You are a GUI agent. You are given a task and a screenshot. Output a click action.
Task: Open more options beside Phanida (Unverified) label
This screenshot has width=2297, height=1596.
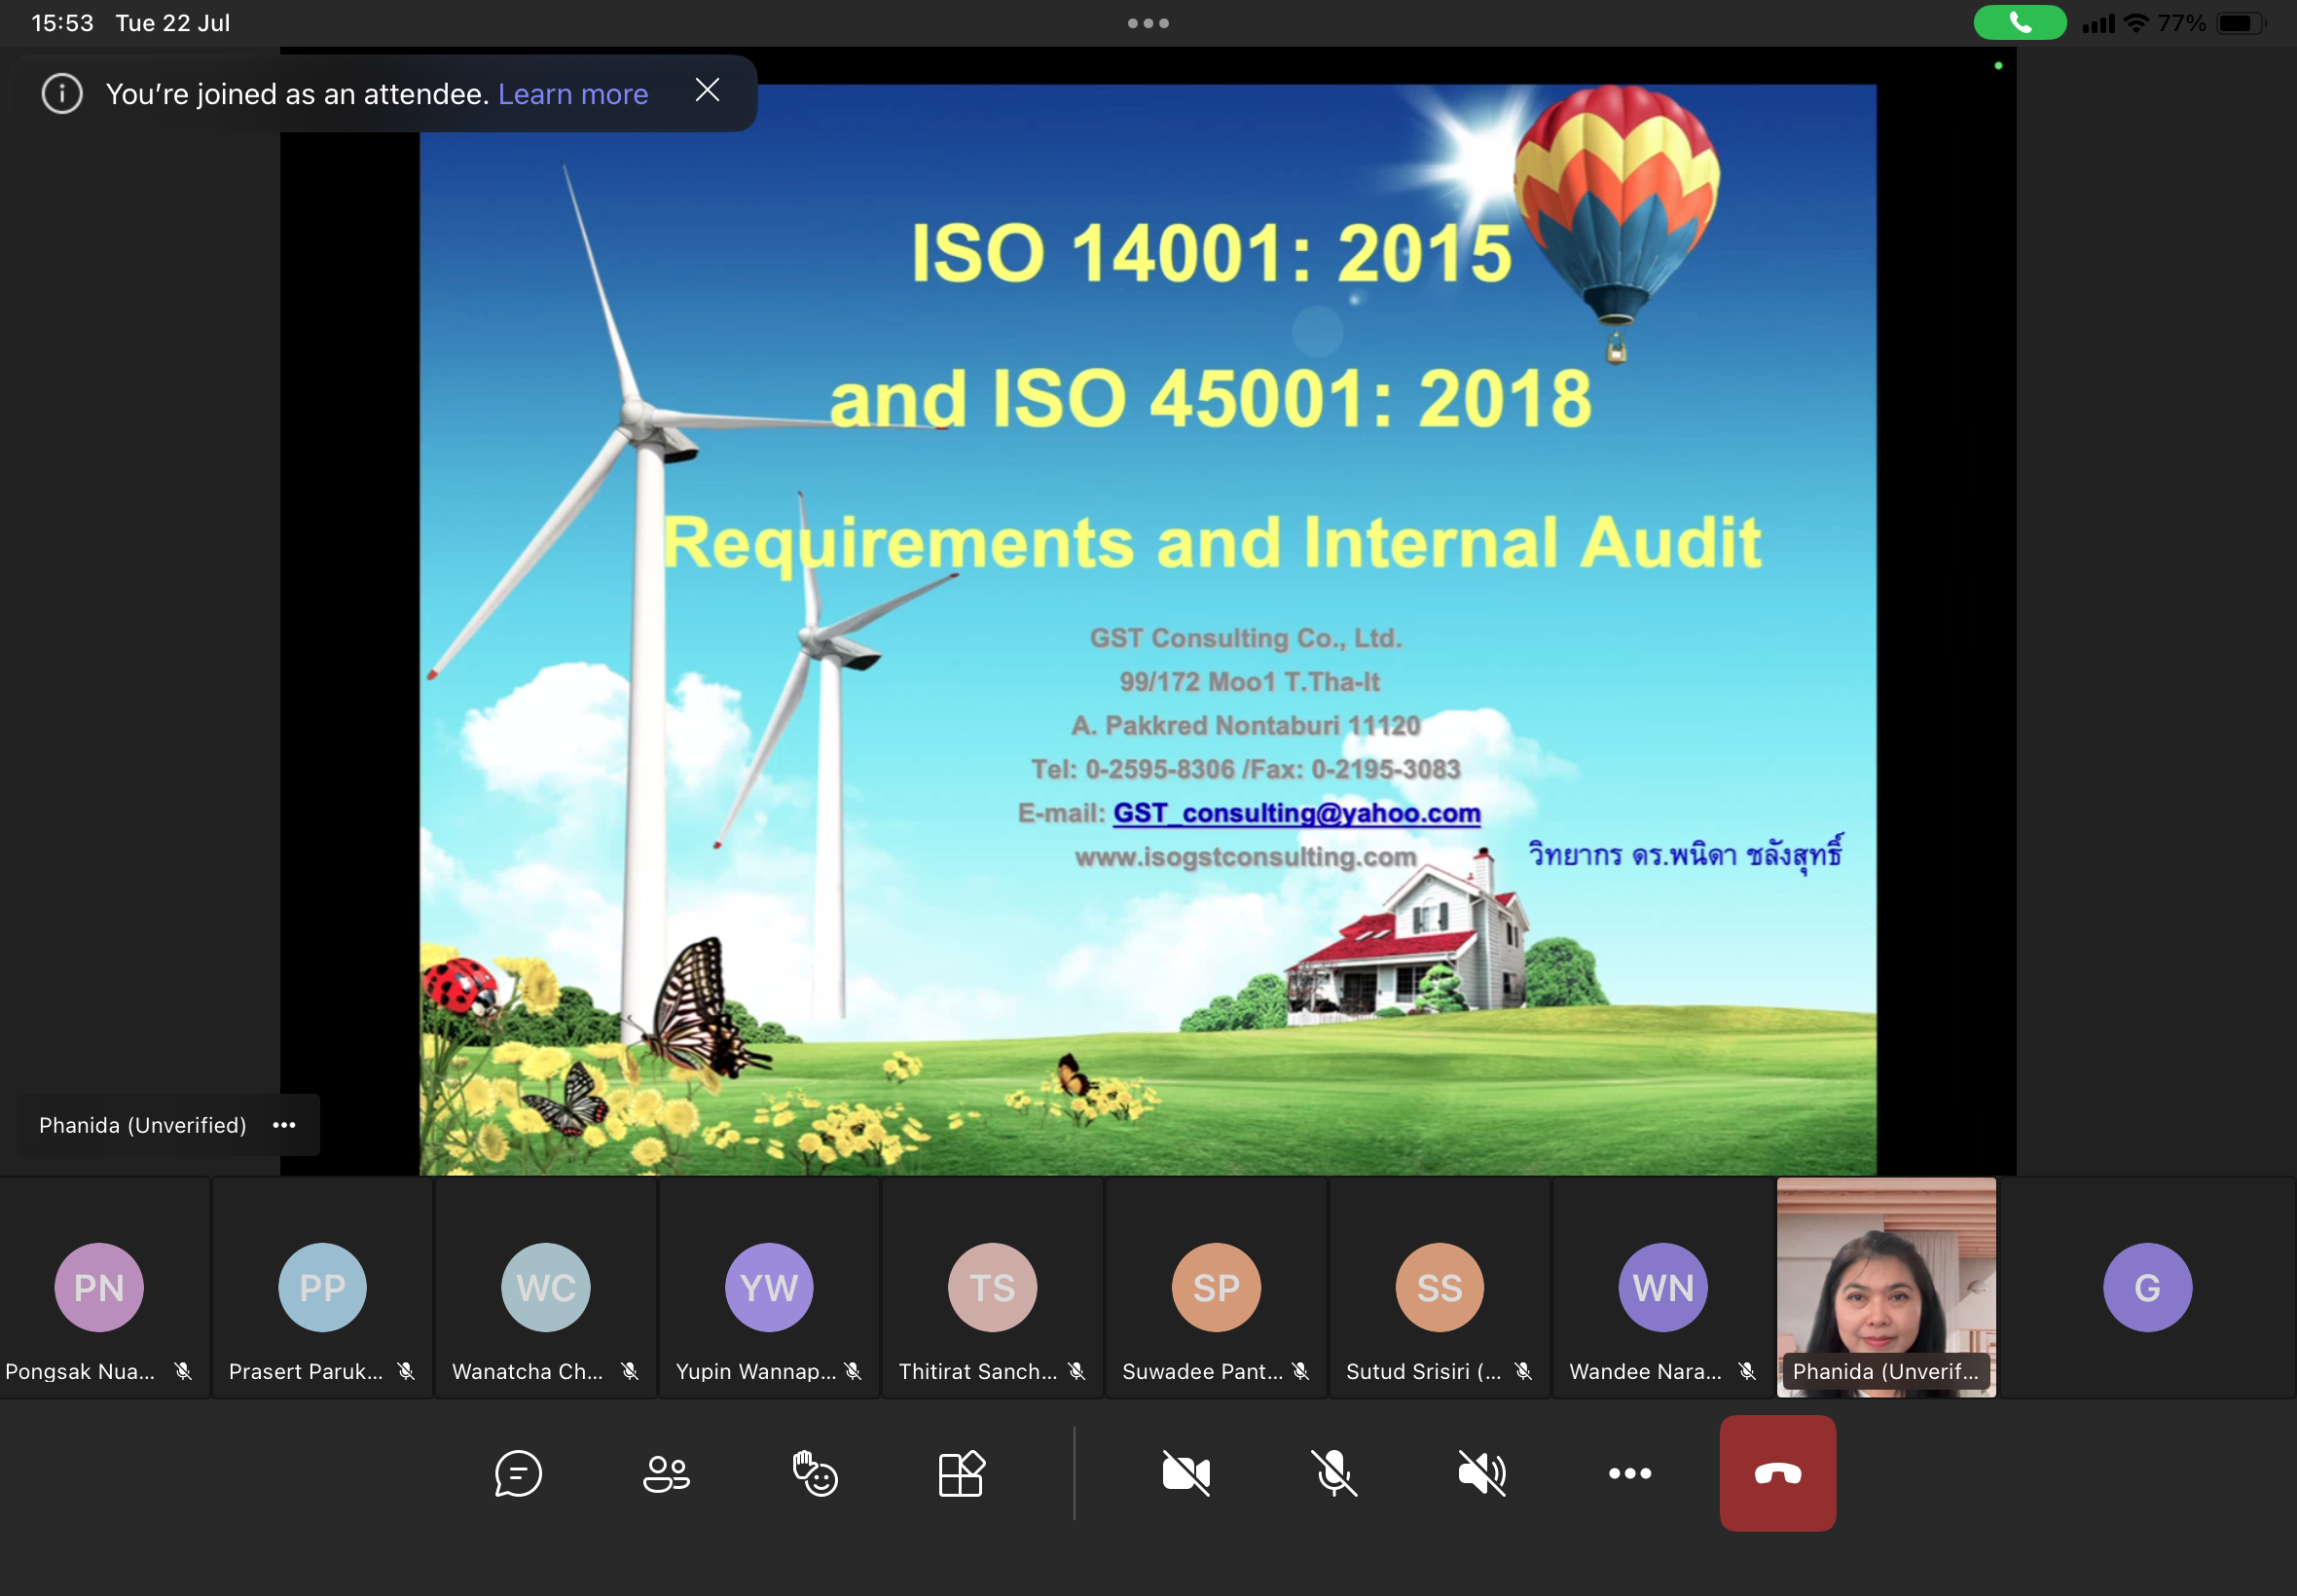point(284,1125)
